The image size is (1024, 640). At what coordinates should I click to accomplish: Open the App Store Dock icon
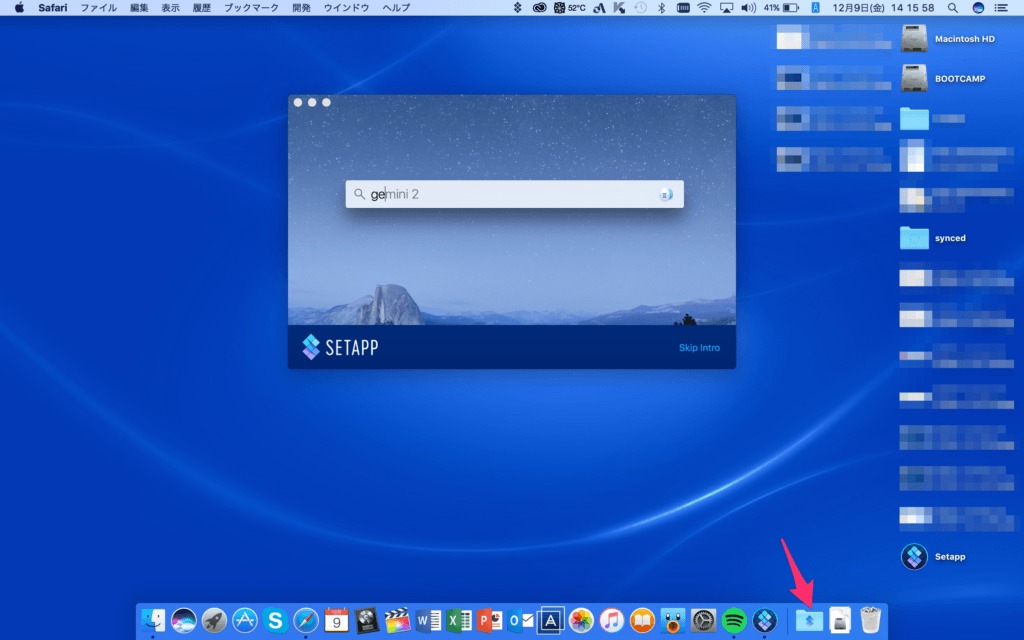(x=245, y=620)
